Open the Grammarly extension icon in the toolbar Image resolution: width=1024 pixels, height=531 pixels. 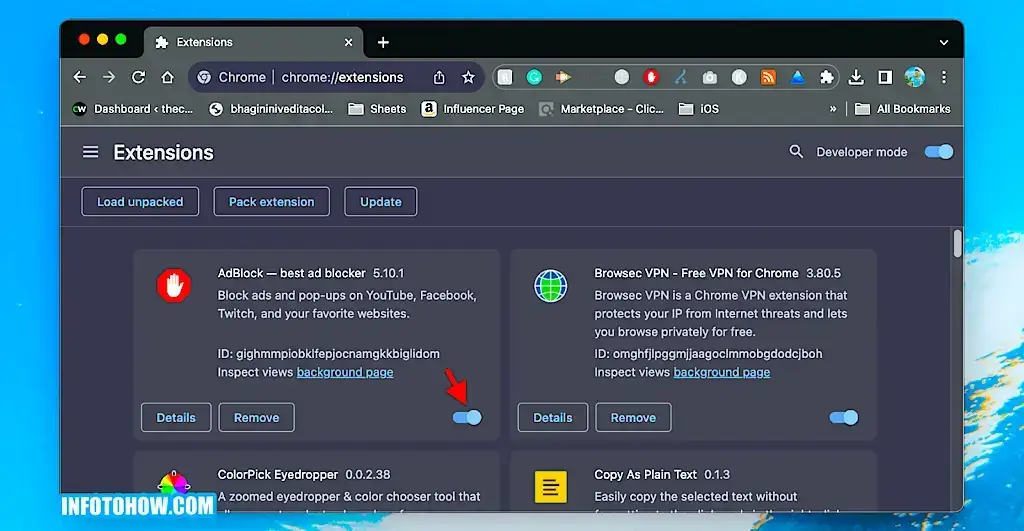click(534, 77)
